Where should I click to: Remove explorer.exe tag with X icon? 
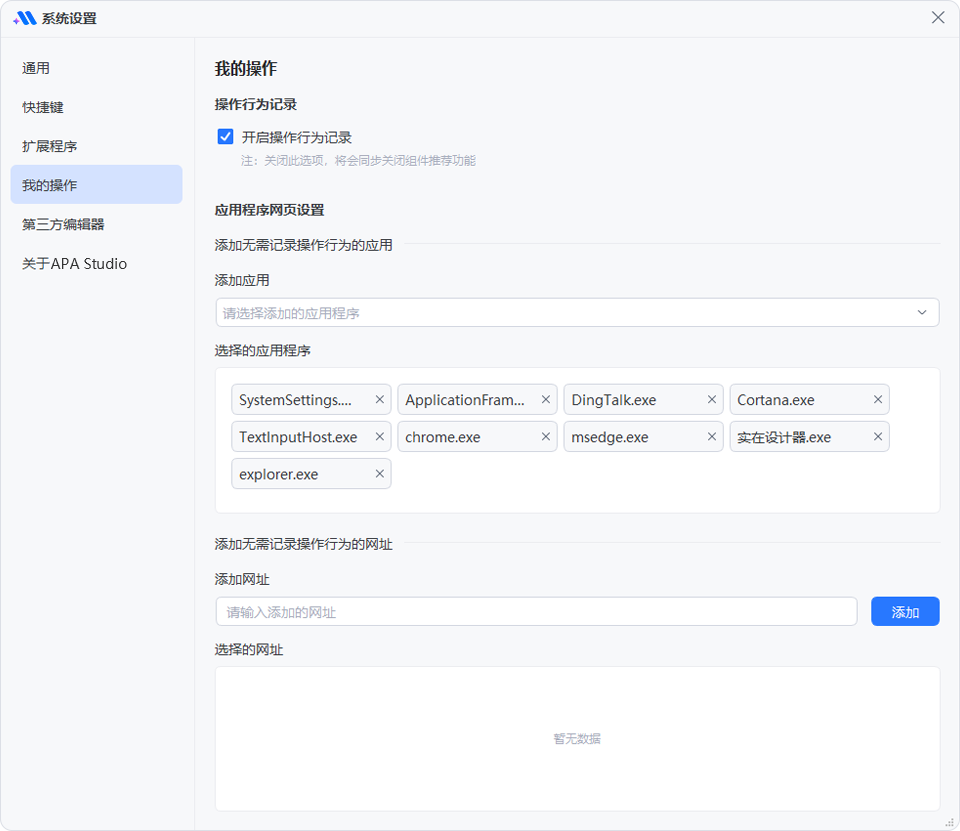[380, 474]
